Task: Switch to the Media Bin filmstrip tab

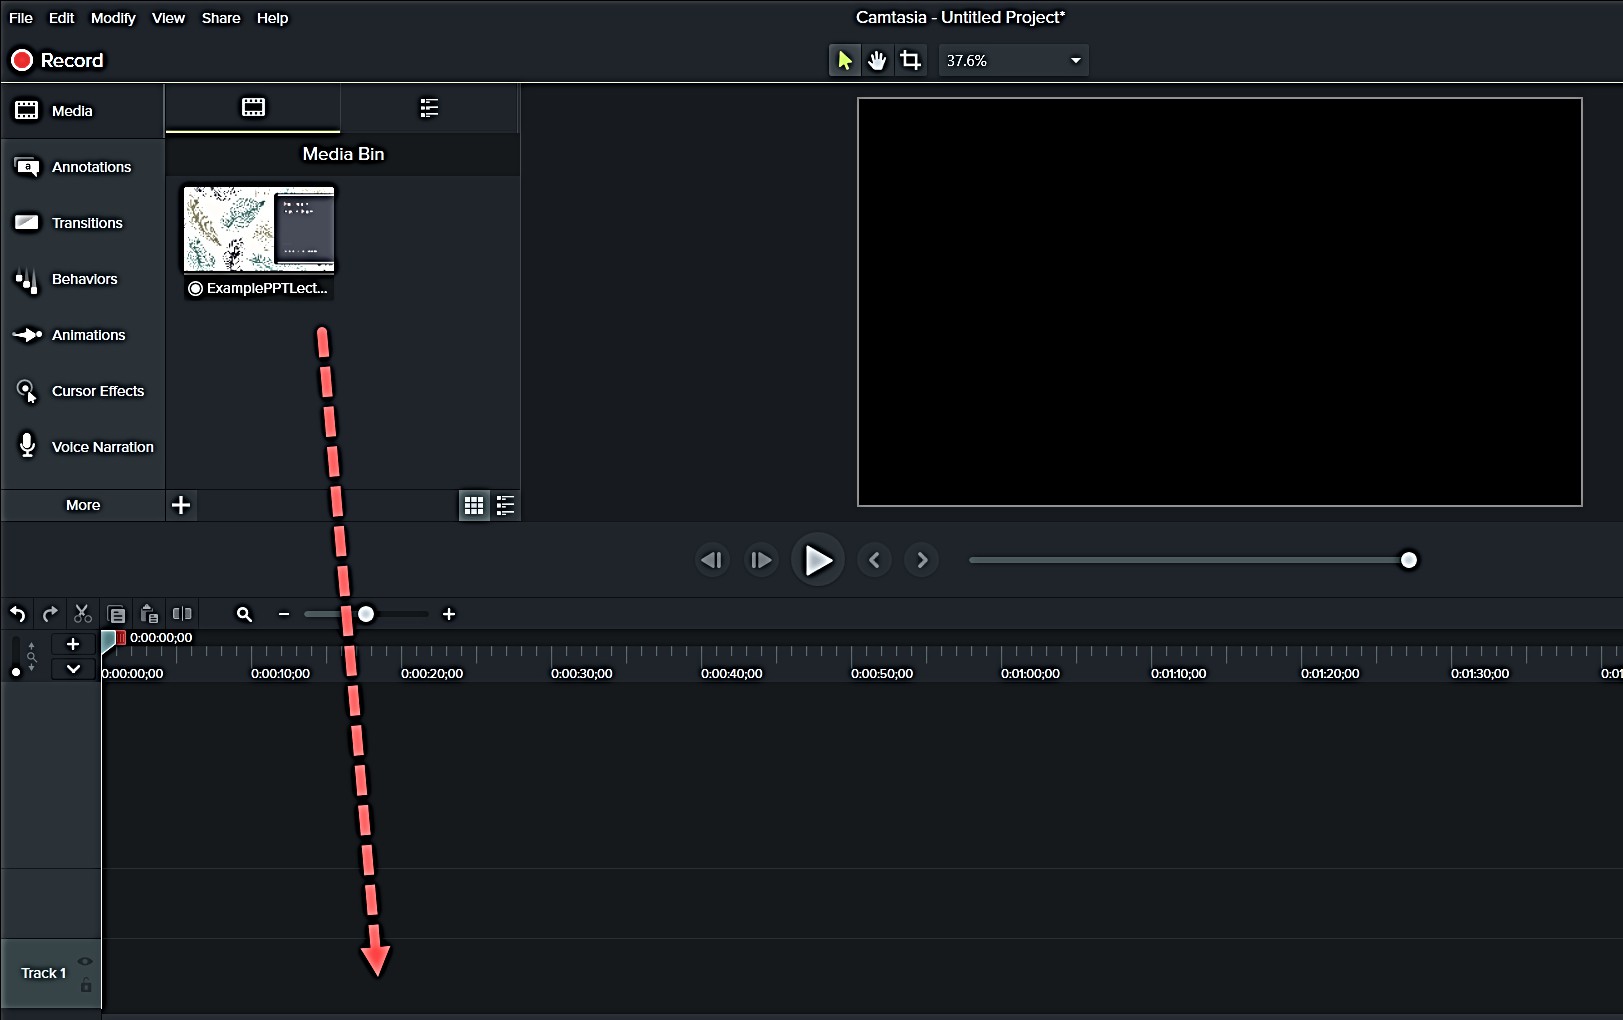Action: [x=253, y=107]
